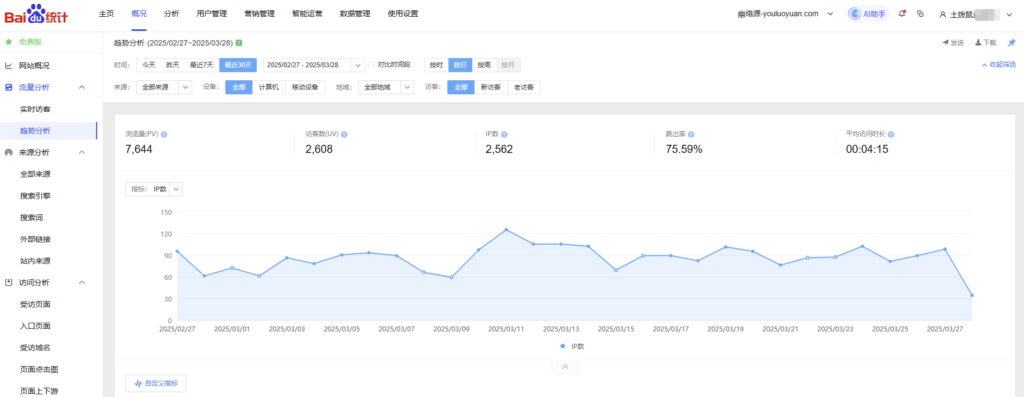Open the 全部来源 source dropdown
The height and width of the screenshot is (397, 1024).
click(164, 87)
